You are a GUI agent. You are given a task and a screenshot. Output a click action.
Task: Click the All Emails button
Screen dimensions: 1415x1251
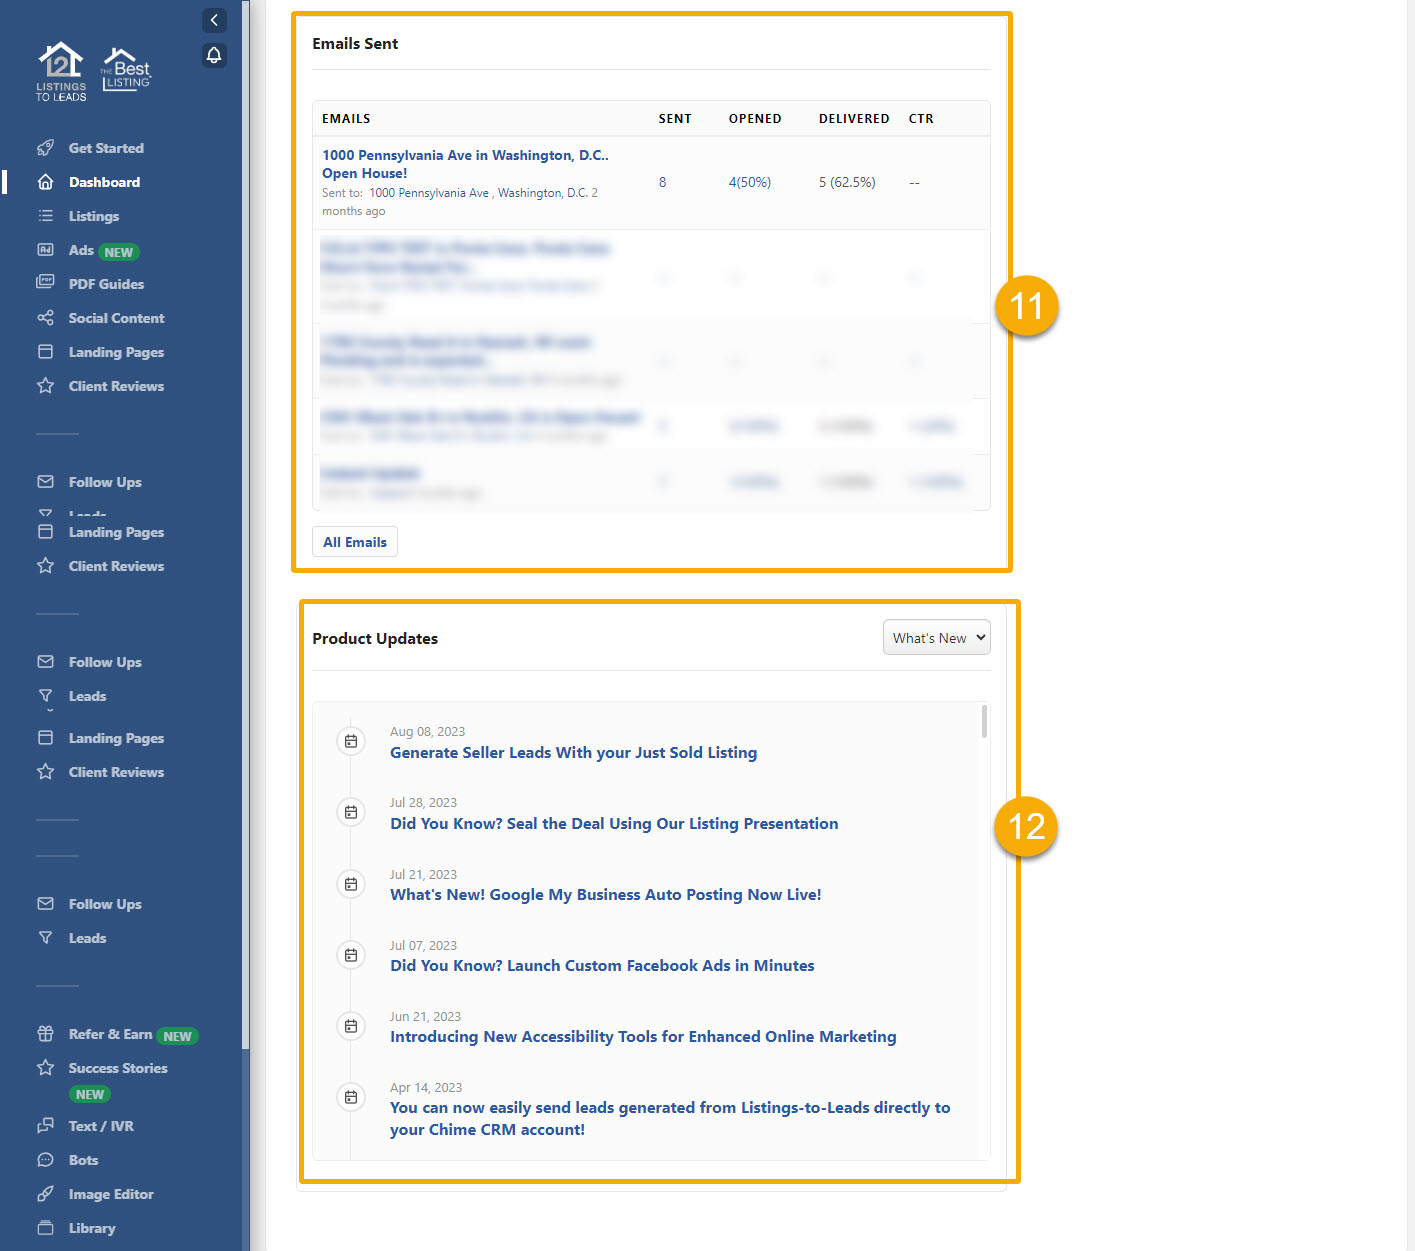tap(354, 541)
